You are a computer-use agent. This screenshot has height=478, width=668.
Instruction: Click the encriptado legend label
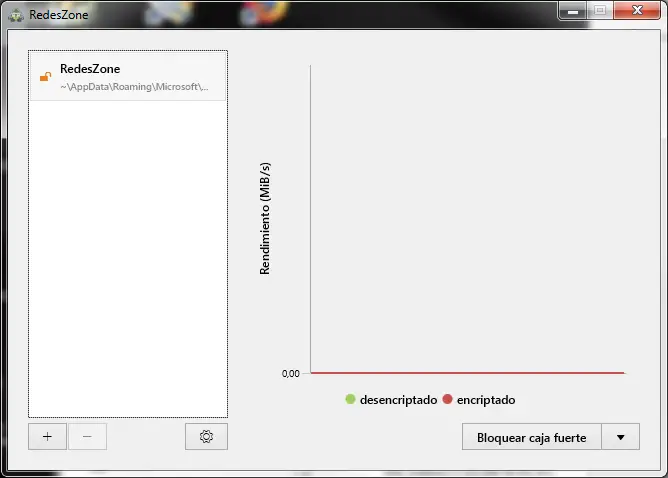click(x=486, y=400)
